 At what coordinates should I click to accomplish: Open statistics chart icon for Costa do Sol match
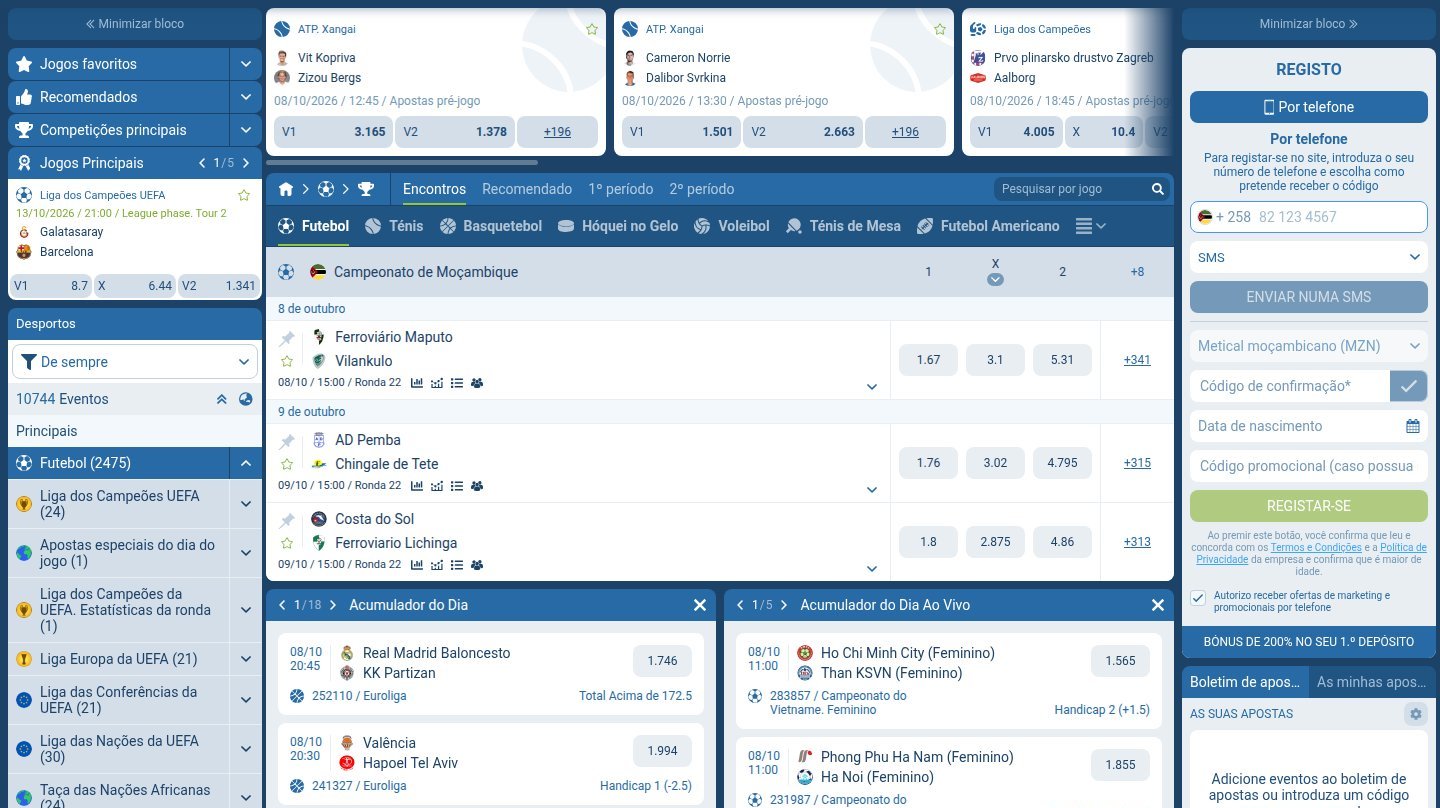coord(417,565)
